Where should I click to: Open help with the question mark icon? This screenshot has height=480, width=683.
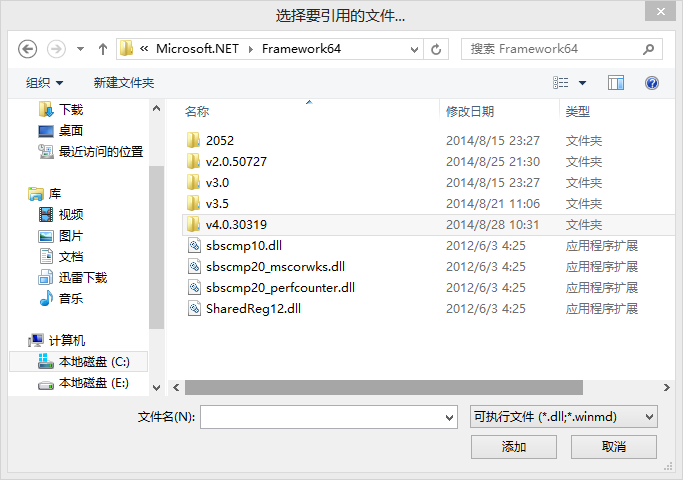click(x=652, y=83)
